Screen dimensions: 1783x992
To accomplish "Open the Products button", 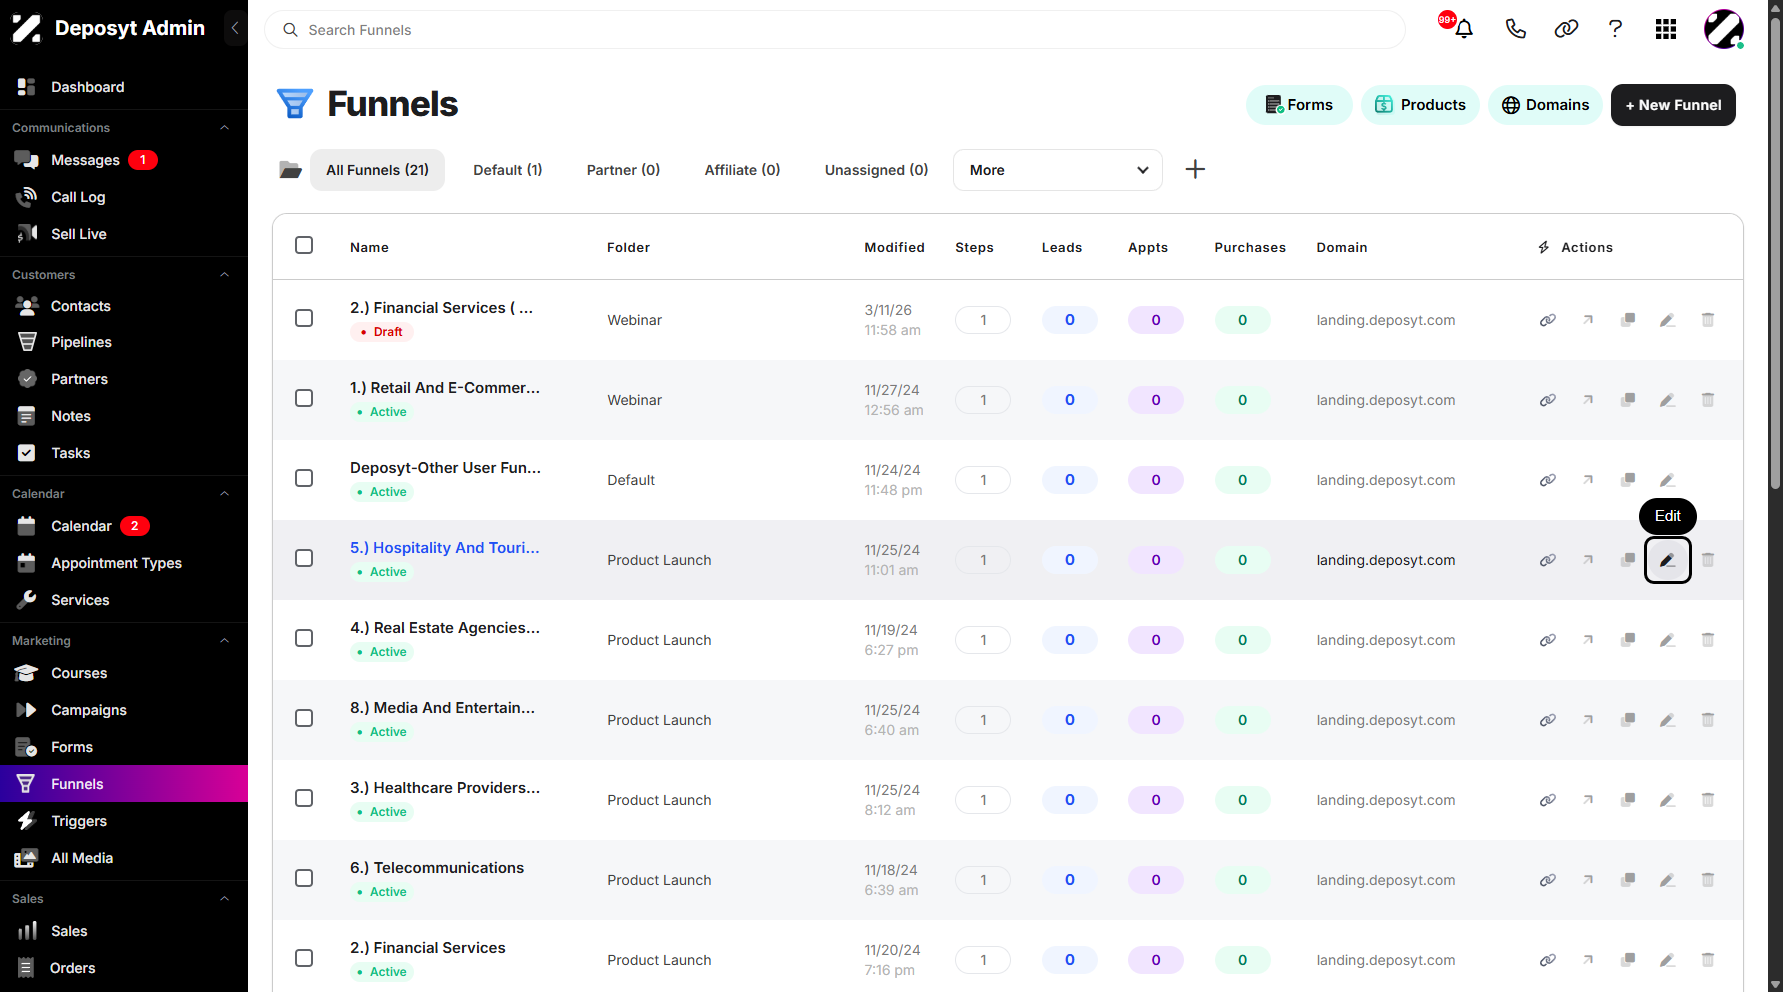I will pos(1420,105).
